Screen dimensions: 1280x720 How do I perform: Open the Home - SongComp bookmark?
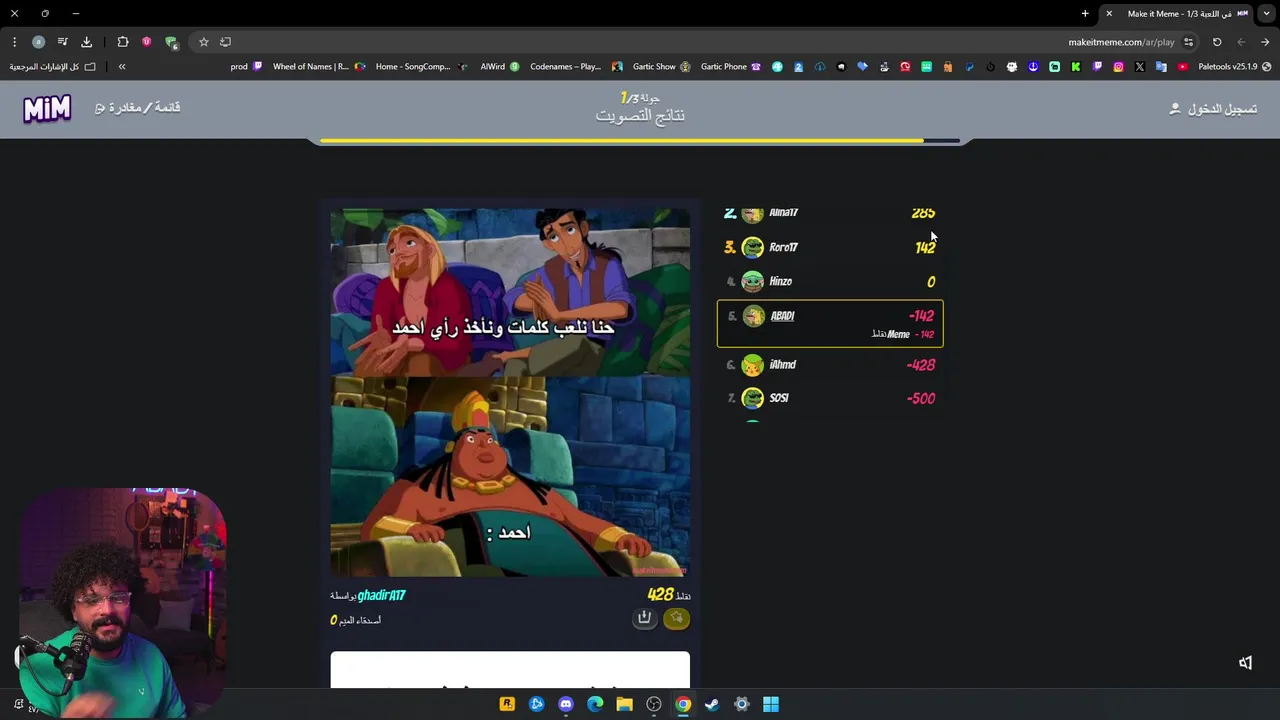click(422, 67)
